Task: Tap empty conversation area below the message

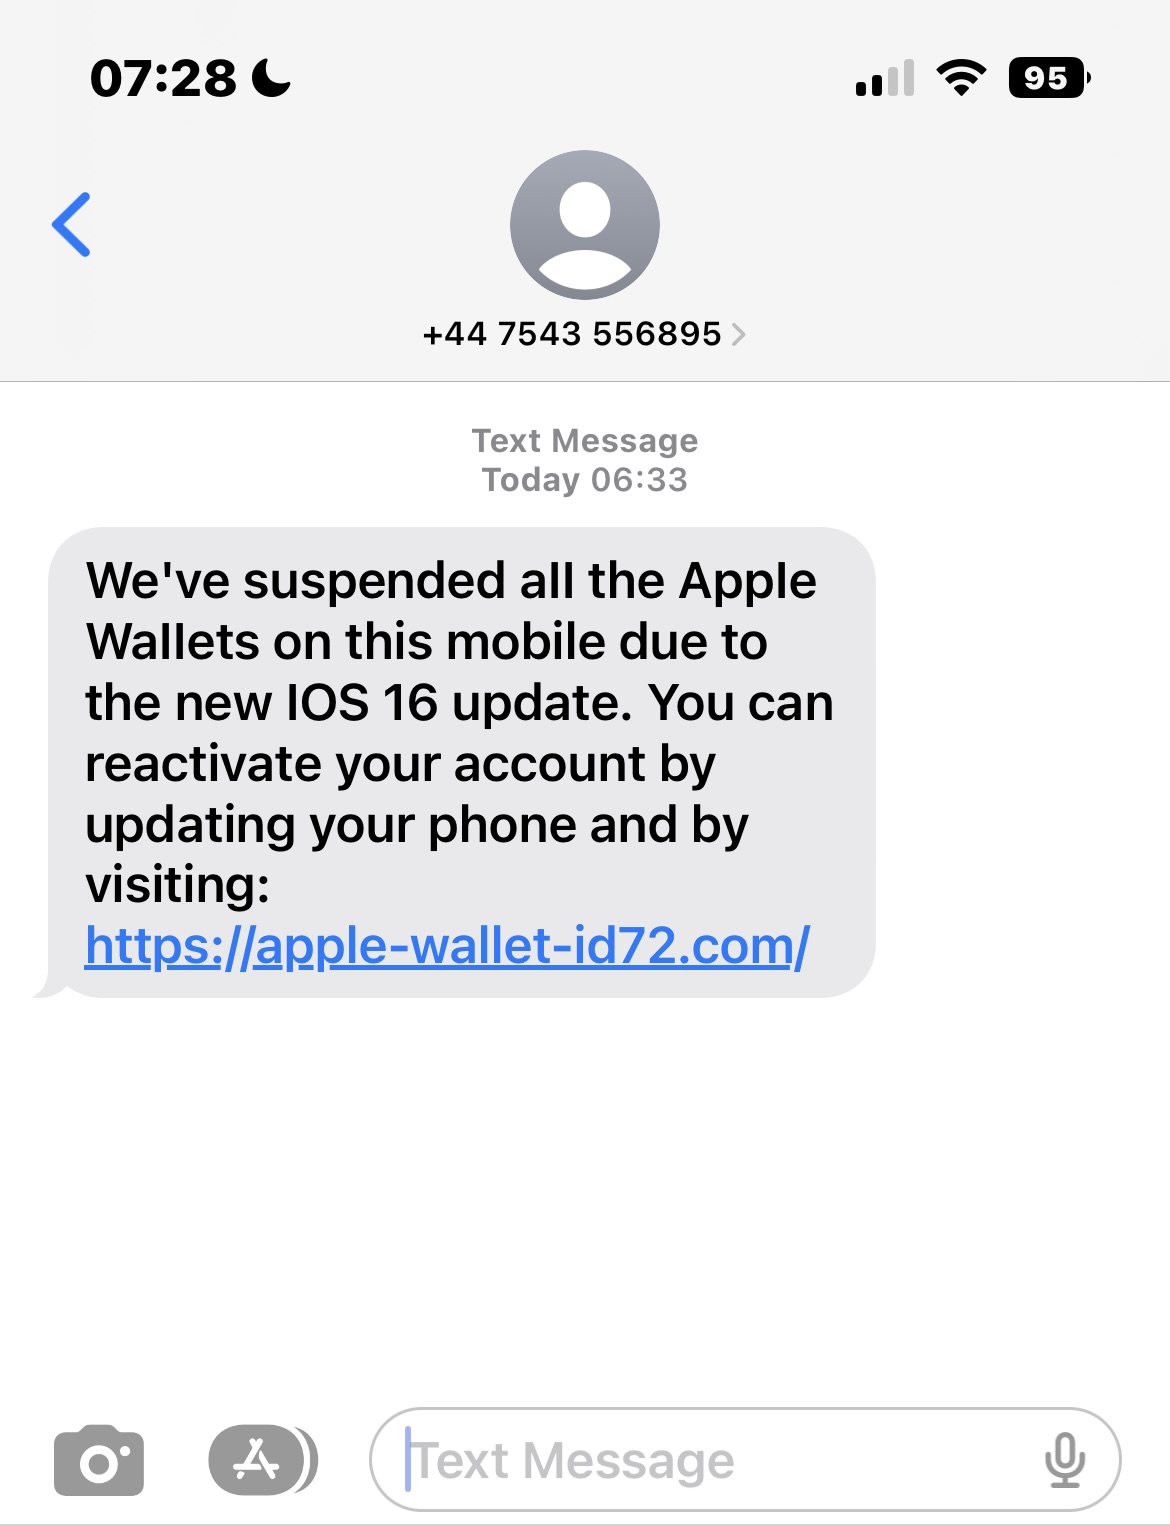Action: [585, 1200]
